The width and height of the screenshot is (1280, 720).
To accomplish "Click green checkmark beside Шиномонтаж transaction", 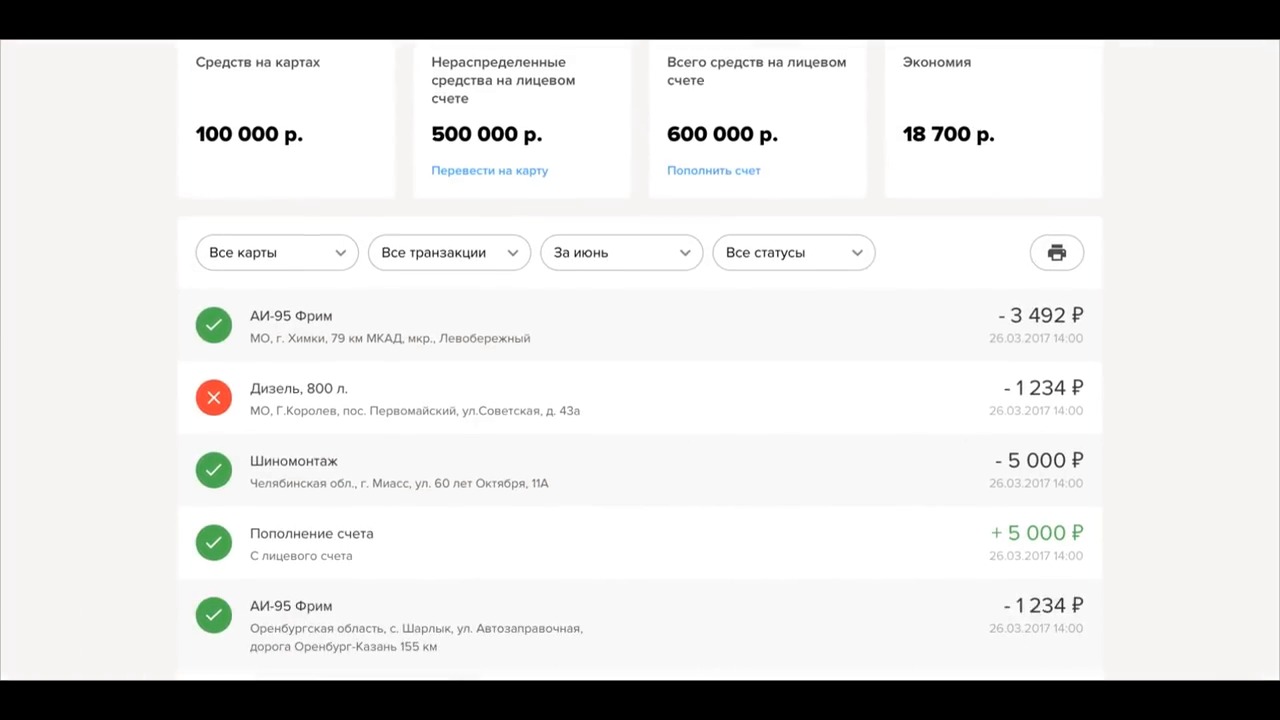I will click(213, 470).
